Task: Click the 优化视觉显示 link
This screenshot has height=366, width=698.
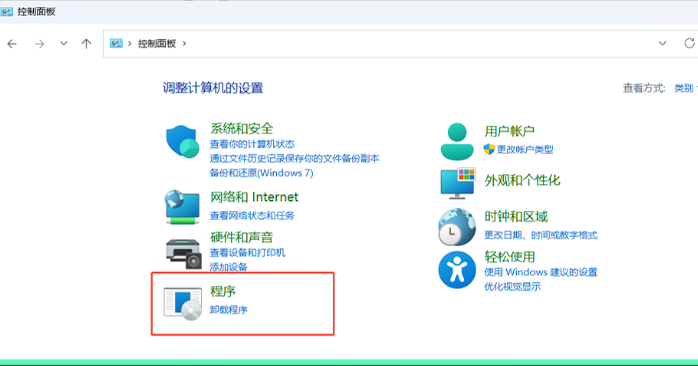Action: [x=512, y=286]
